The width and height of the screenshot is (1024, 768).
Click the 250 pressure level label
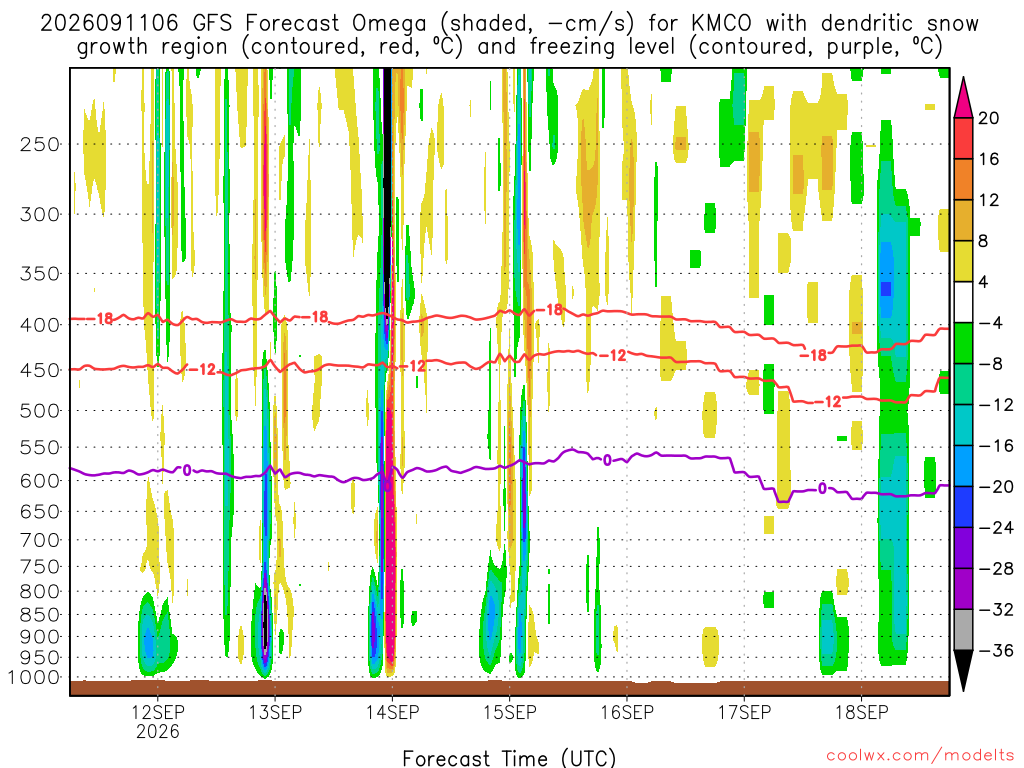(40, 144)
